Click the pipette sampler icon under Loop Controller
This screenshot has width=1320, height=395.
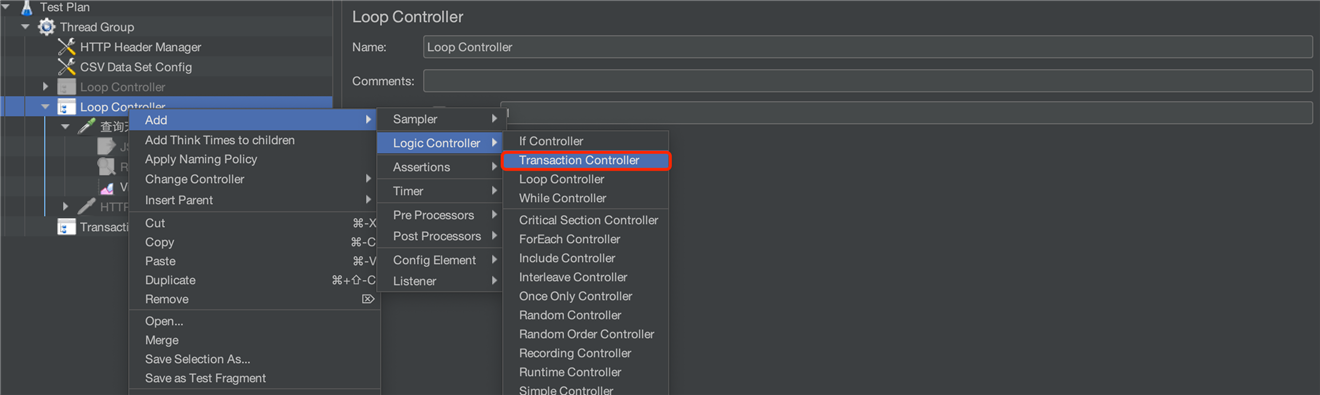point(87,127)
